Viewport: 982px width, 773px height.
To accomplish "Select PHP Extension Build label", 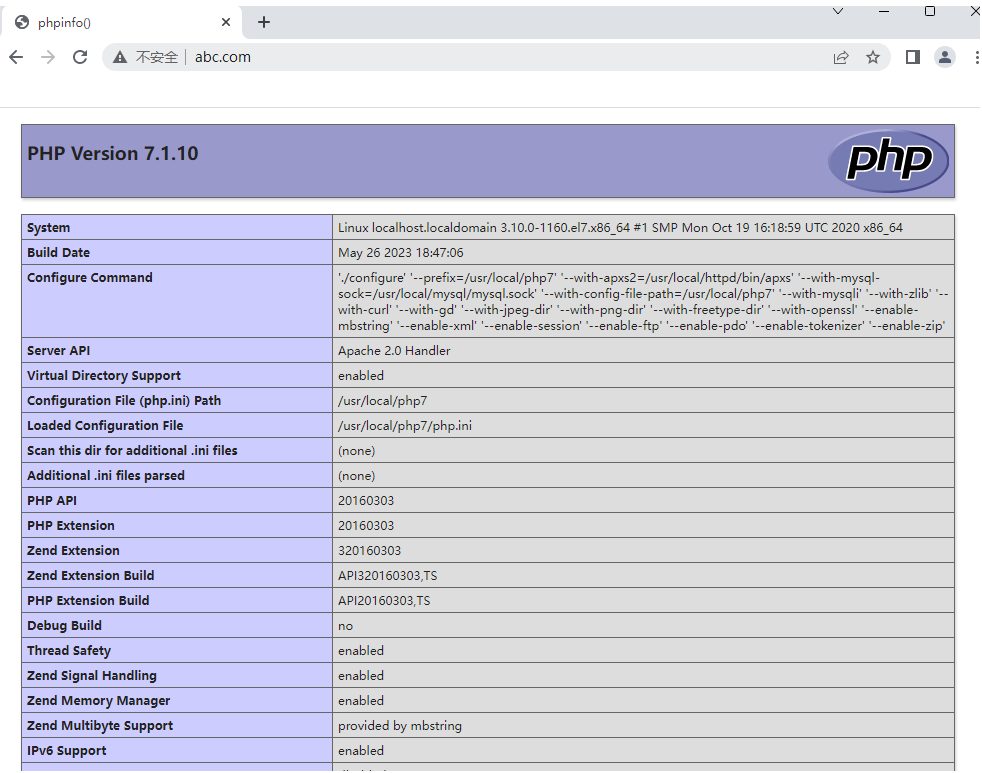I will (x=88, y=601).
